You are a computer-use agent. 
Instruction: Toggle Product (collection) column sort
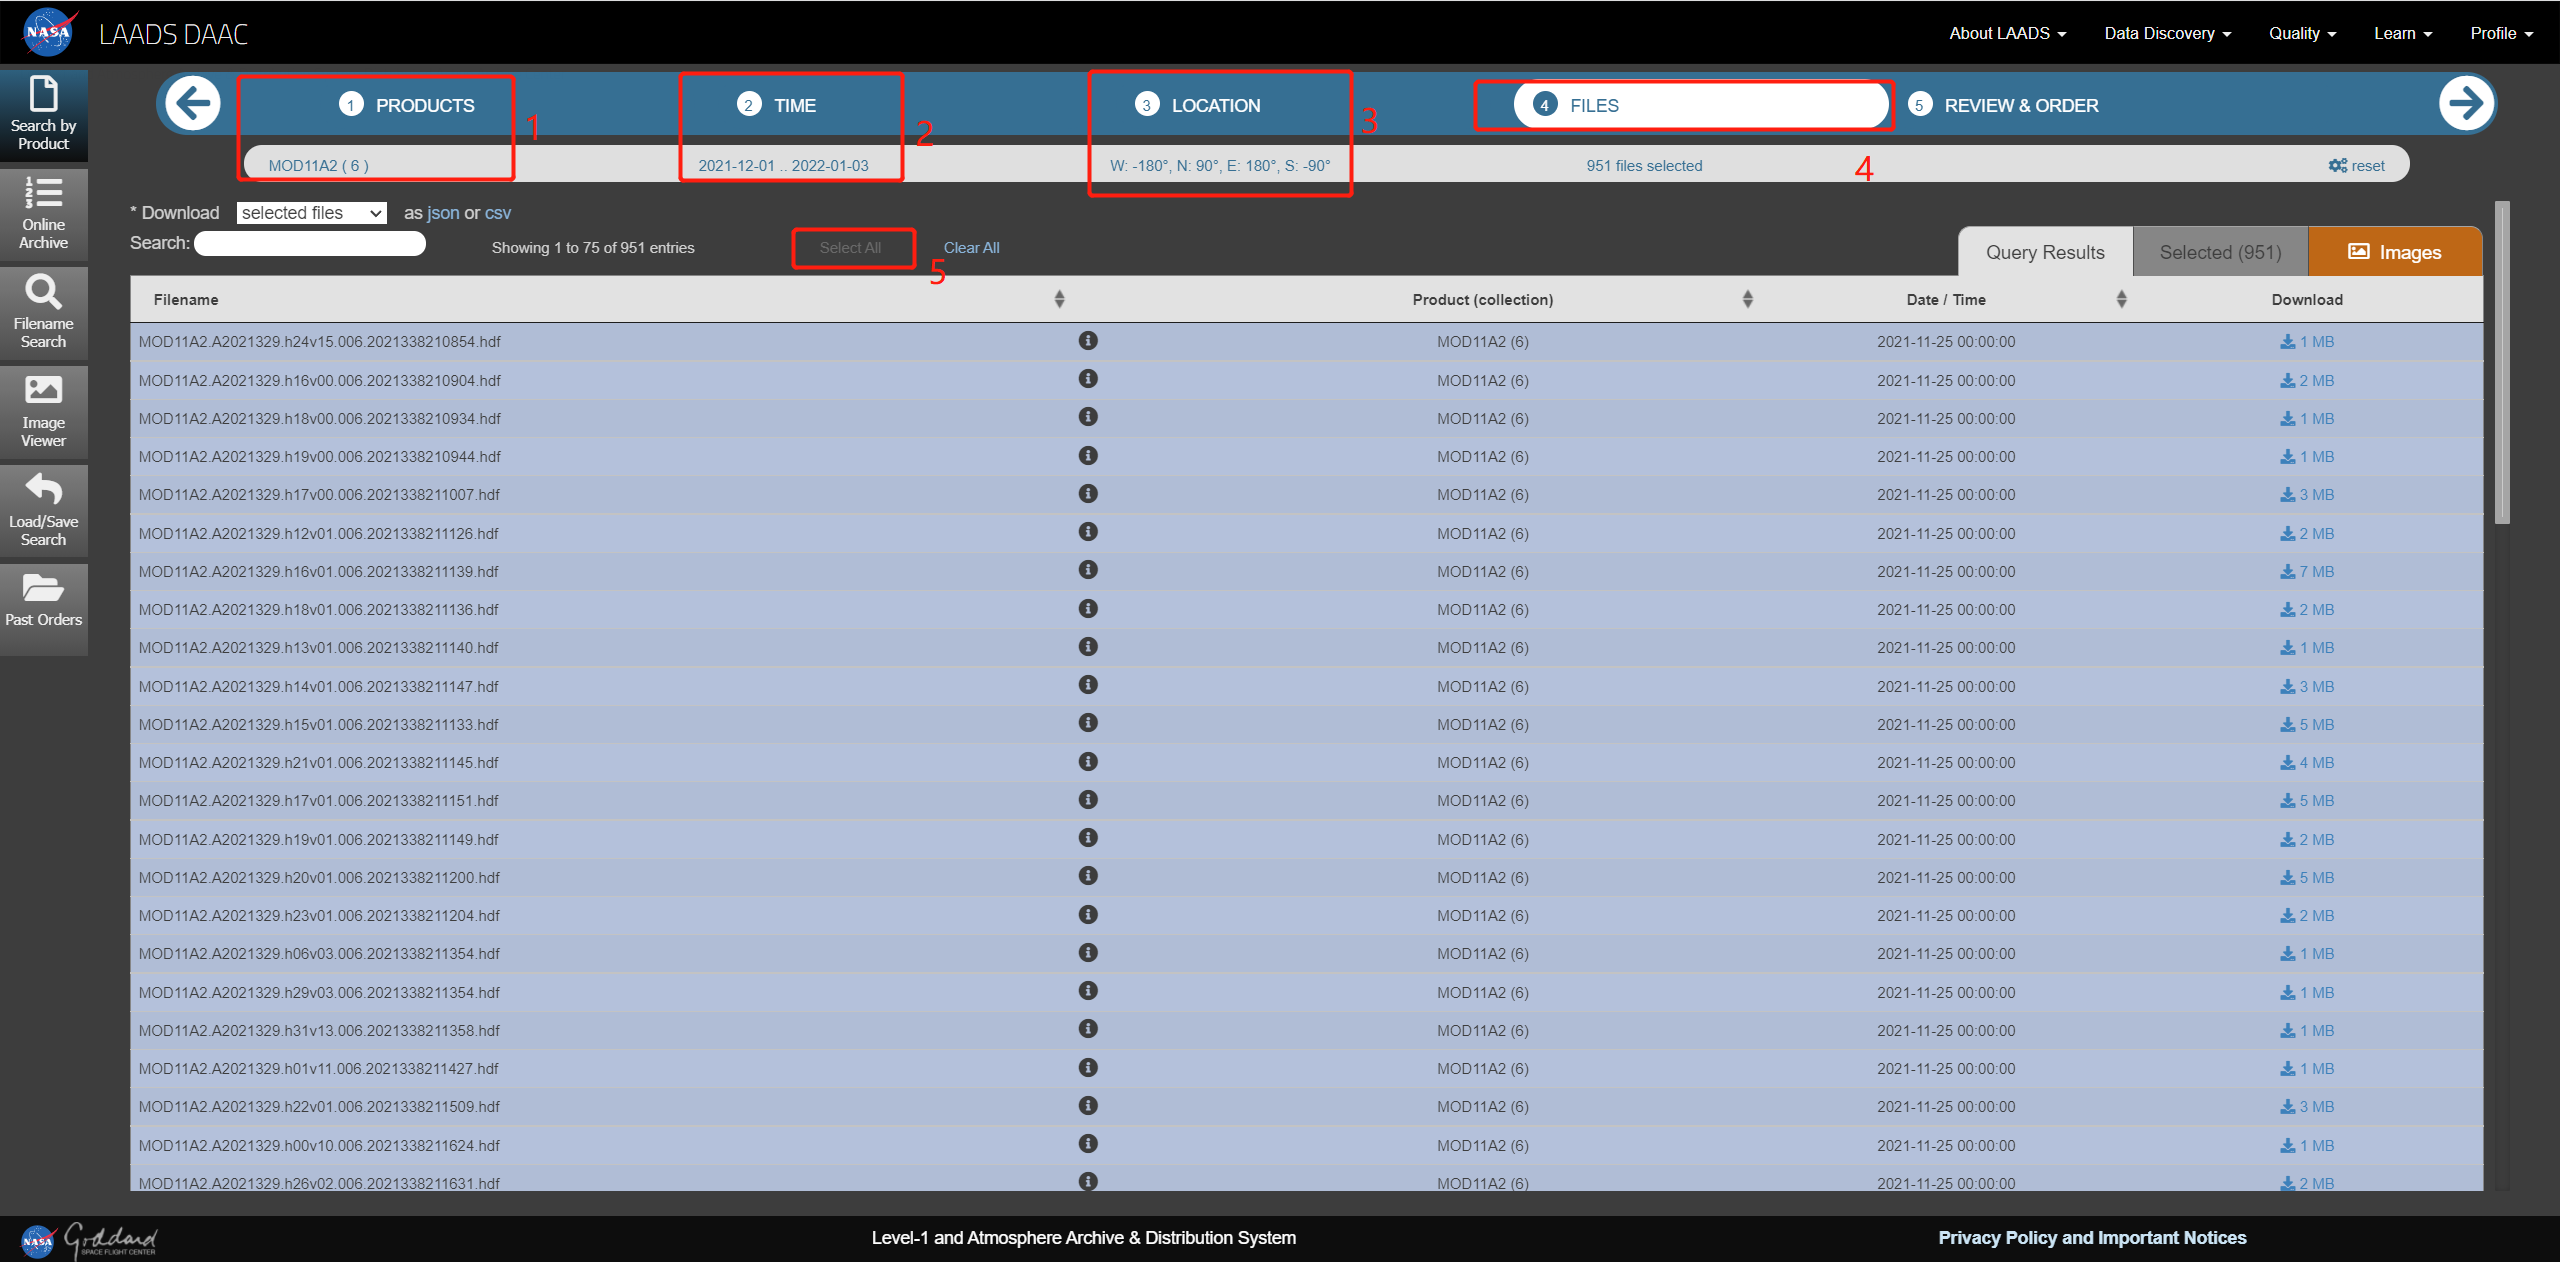click(x=1747, y=299)
